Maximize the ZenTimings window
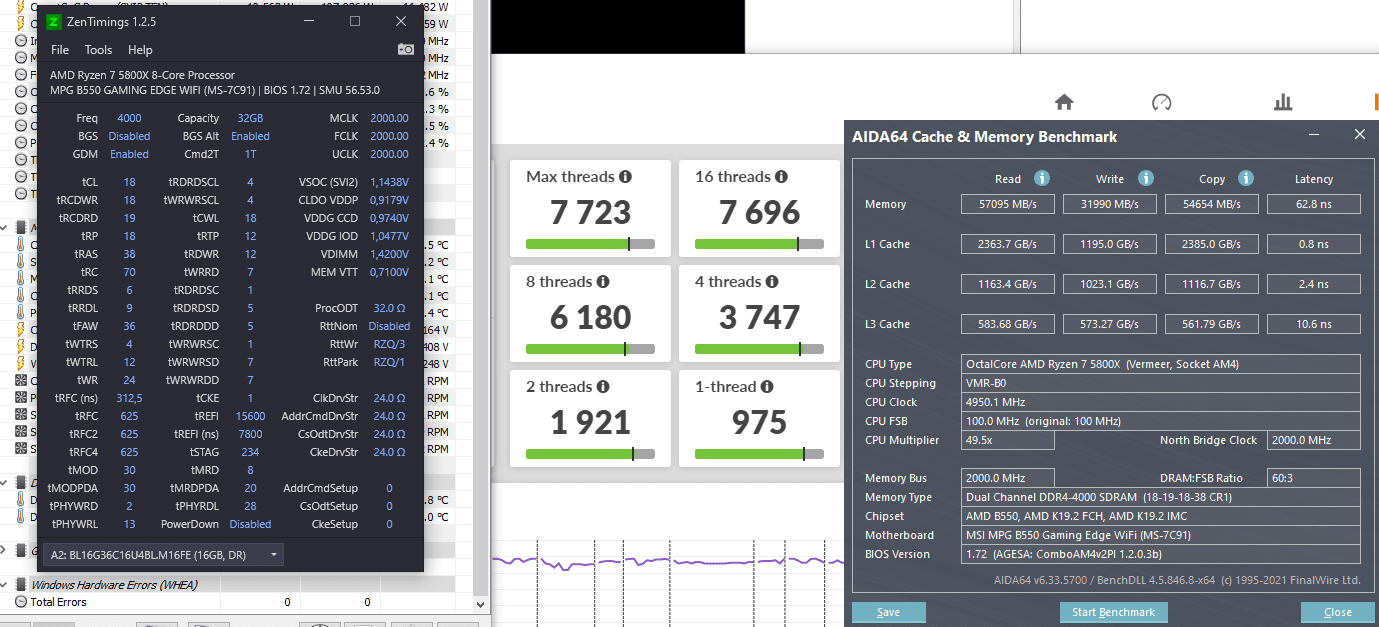The image size is (1379, 627). [355, 21]
